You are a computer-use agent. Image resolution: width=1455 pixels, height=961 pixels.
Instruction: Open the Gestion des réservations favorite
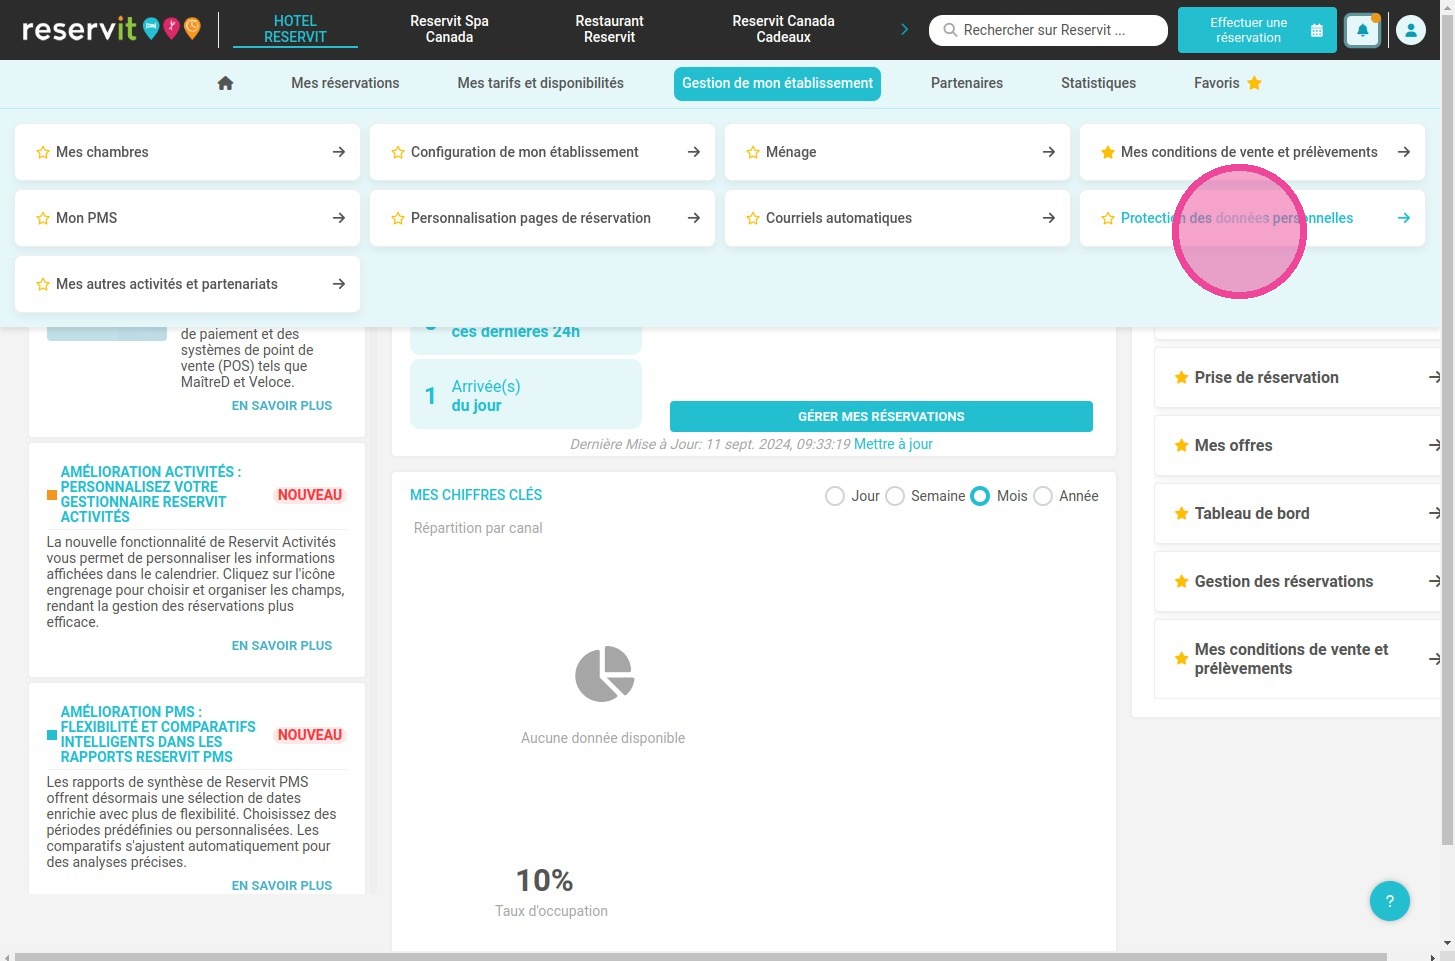click(1298, 581)
